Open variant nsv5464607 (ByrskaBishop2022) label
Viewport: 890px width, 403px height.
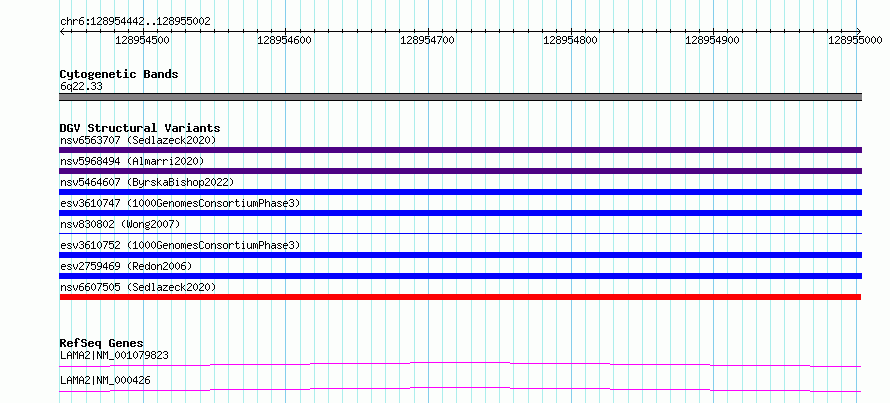(x=147, y=182)
